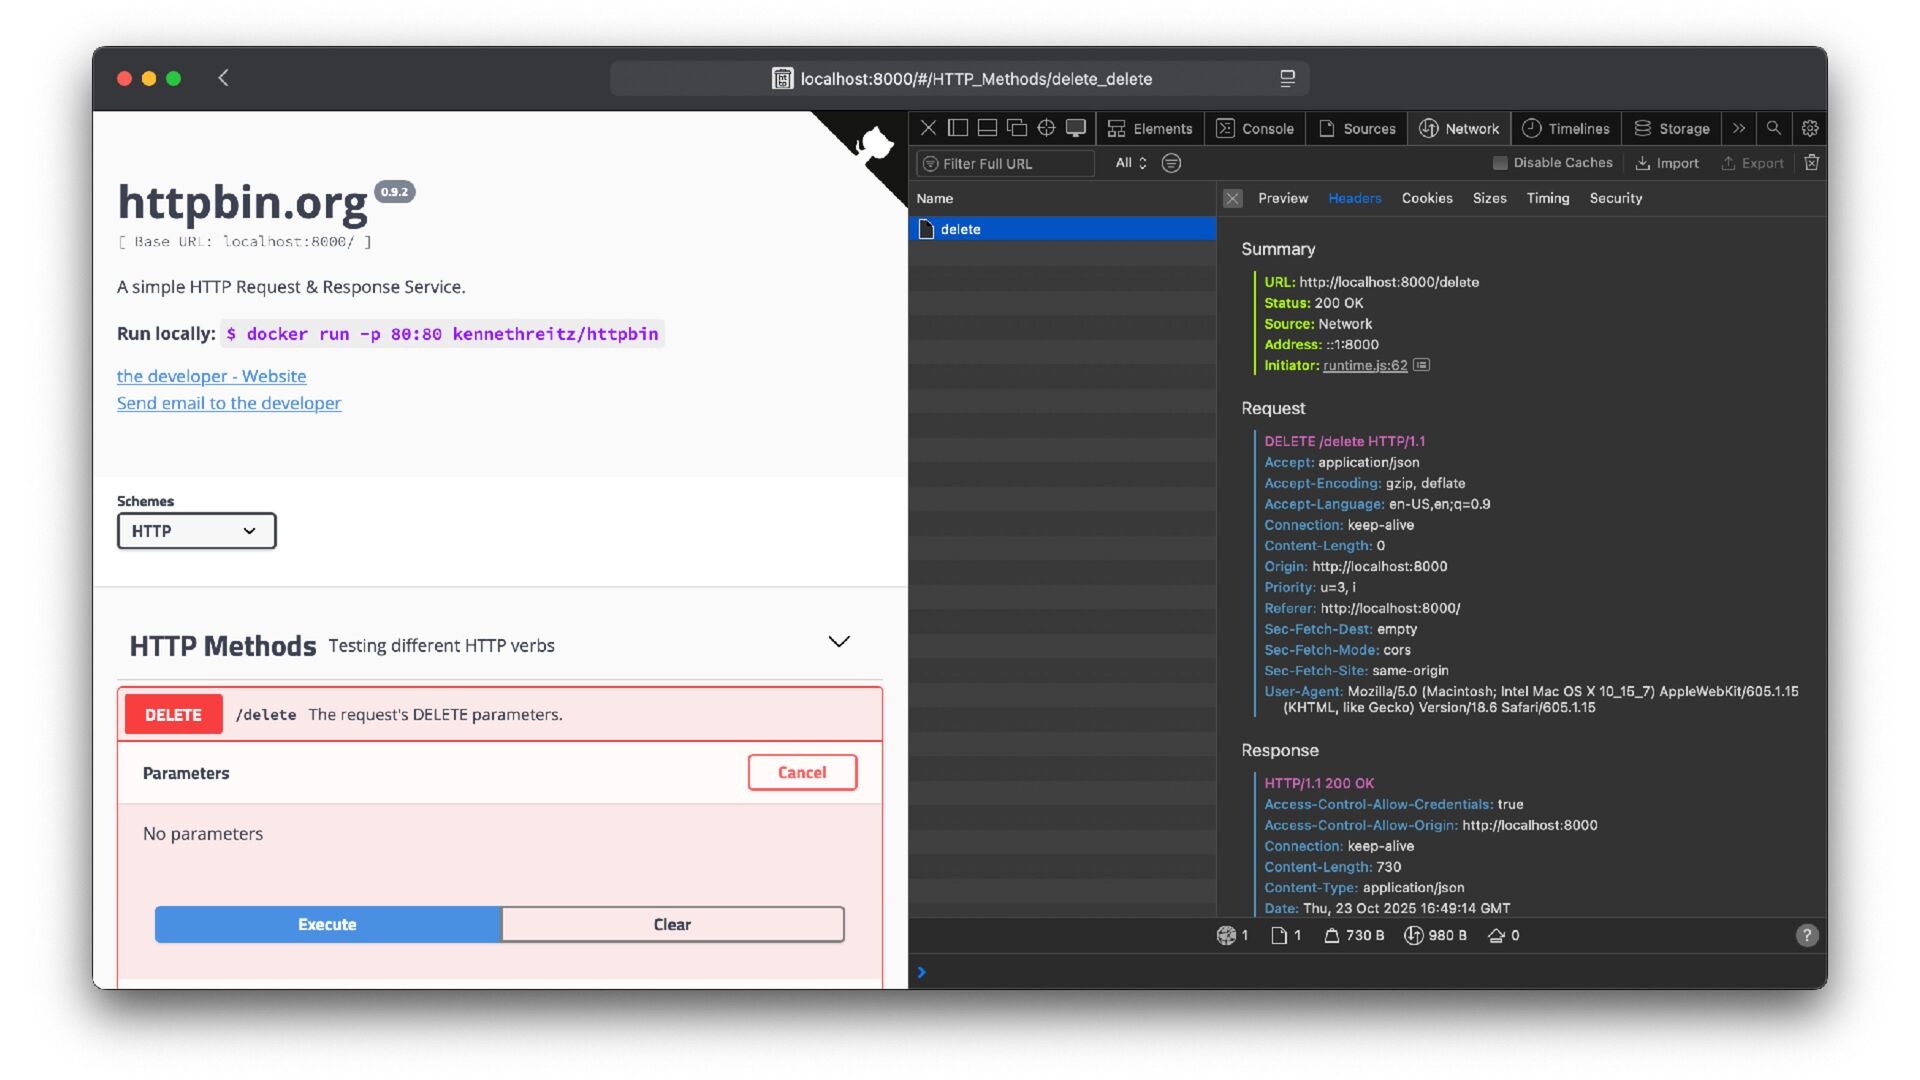Toggle group media requests filter icon
The width and height of the screenshot is (1920, 1080).
(1171, 163)
